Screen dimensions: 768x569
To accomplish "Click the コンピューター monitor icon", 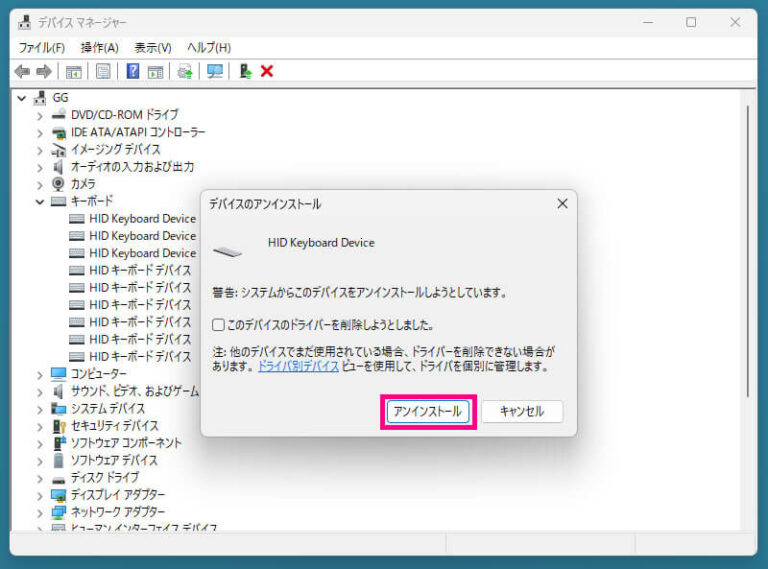I will tap(58, 374).
